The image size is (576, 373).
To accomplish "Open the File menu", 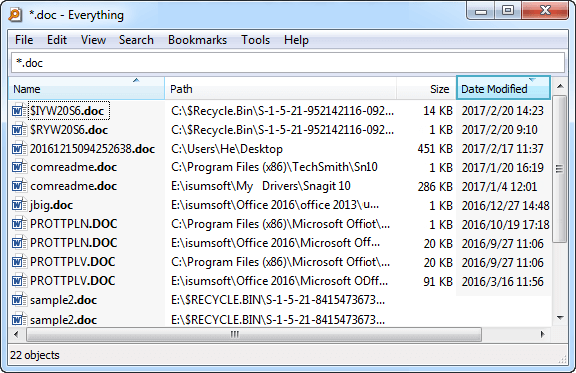I will pos(24,40).
